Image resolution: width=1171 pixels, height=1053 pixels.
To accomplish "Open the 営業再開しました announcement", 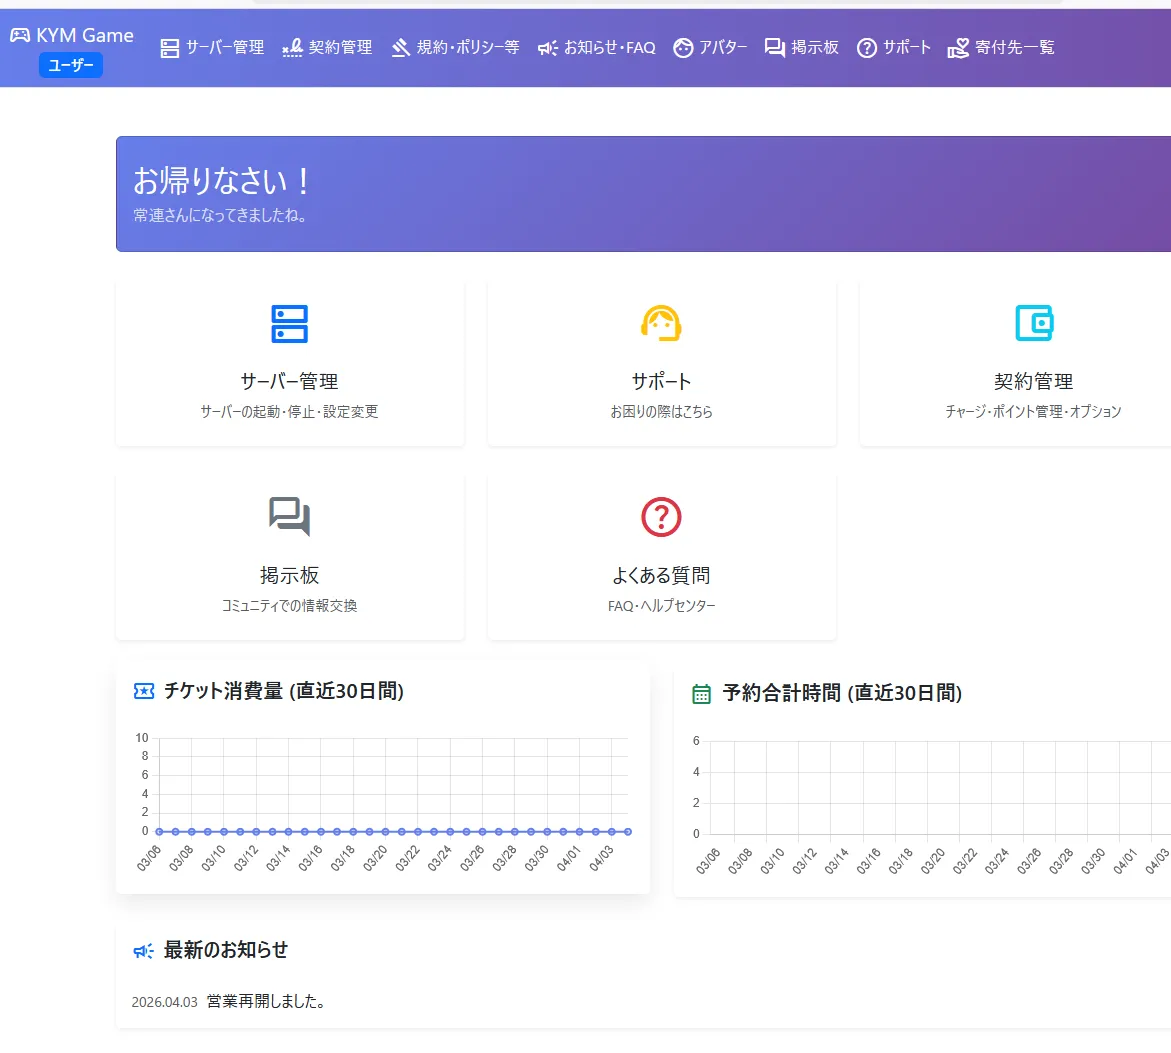I will point(266,1001).
